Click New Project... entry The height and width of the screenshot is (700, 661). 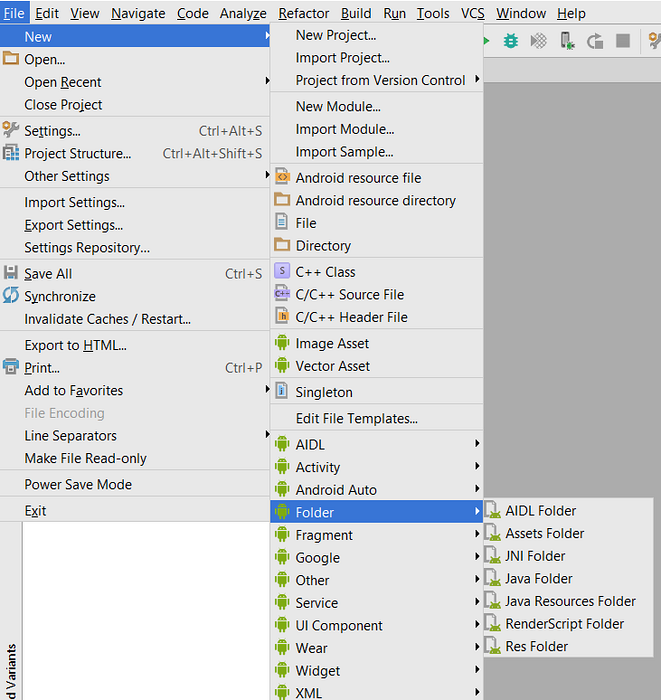point(336,35)
